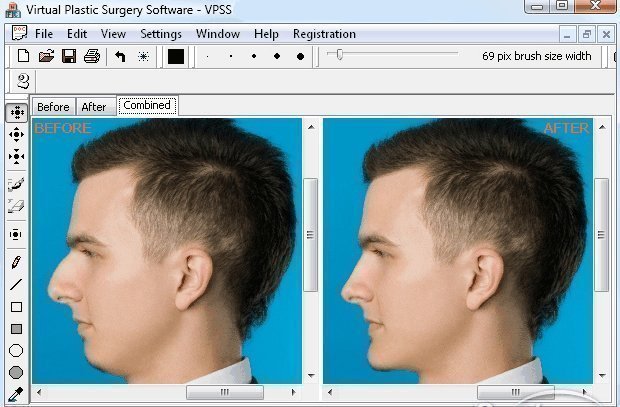Open the Registration menu
The image size is (620, 407).
coord(324,33)
